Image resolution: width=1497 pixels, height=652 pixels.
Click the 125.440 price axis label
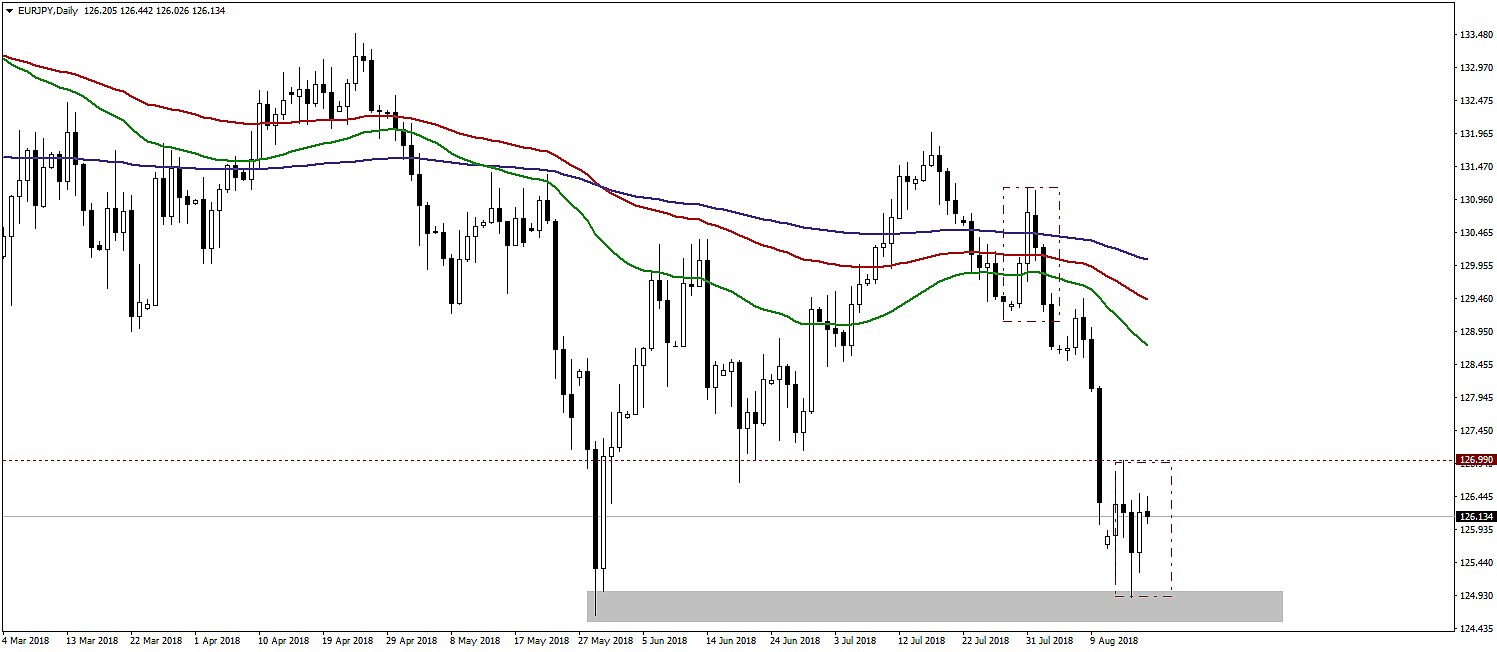tap(1476, 563)
